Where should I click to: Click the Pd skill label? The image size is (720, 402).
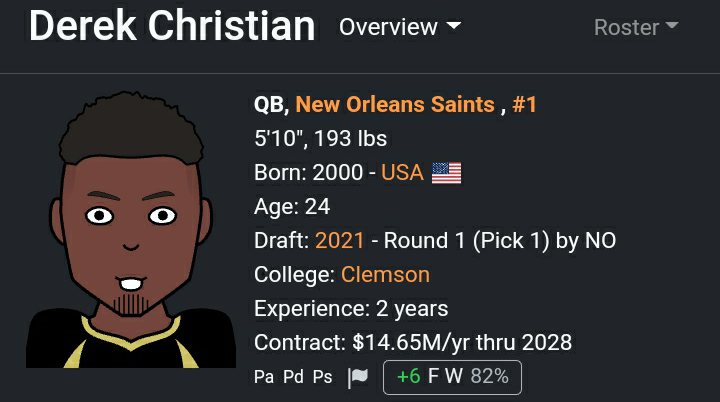tap(293, 377)
